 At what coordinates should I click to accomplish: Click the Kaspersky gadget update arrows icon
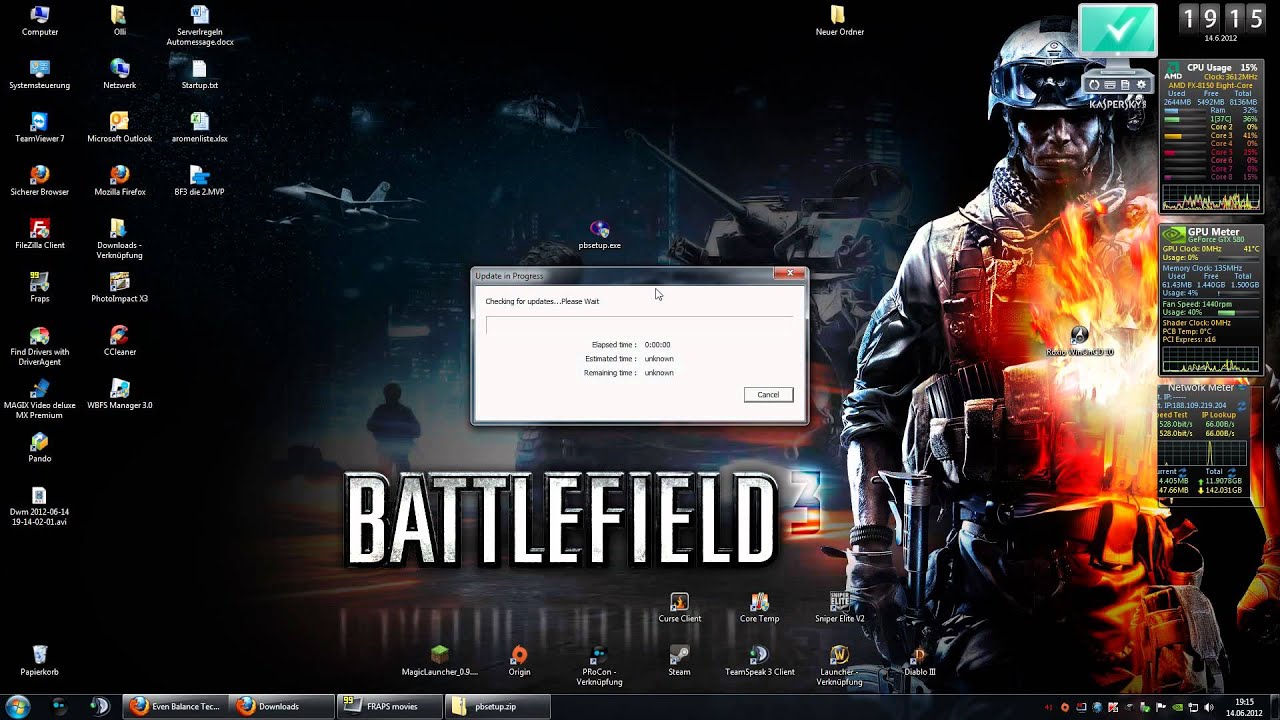click(1094, 85)
